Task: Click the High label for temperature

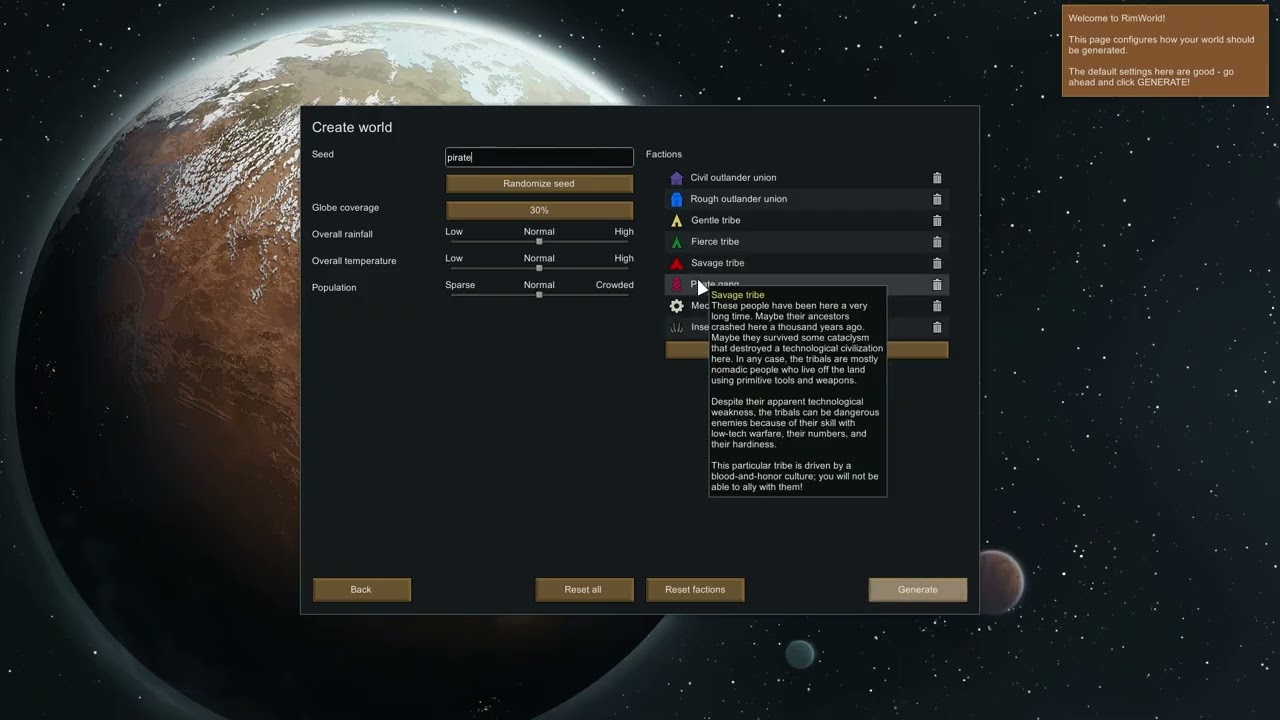Action: pos(624,258)
